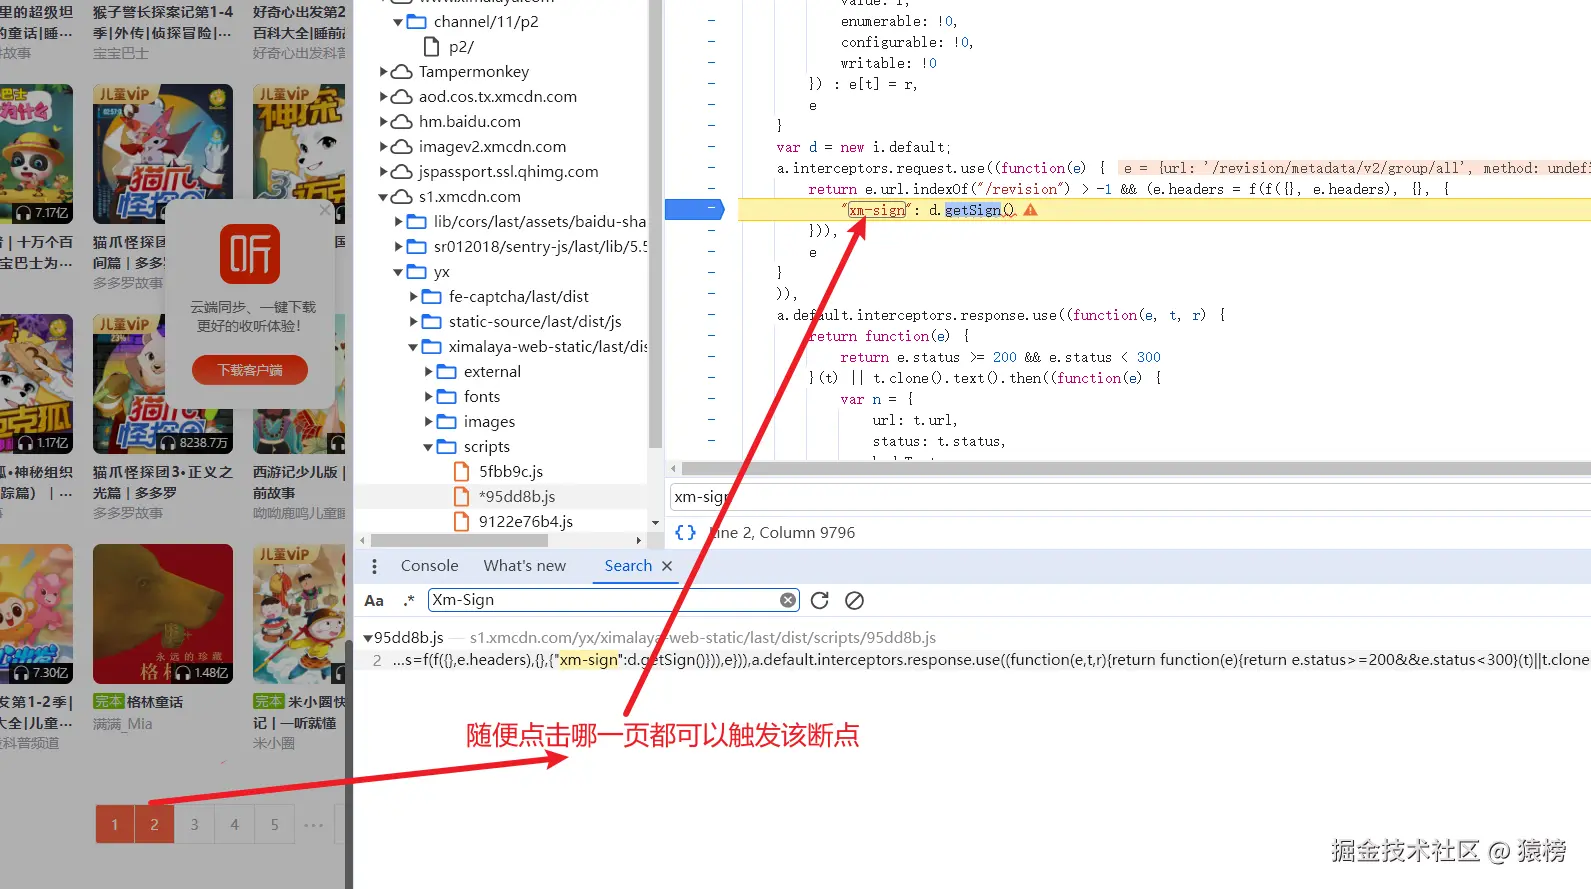
Task: Go to page 3 in pagination
Action: pyautogui.click(x=194, y=824)
